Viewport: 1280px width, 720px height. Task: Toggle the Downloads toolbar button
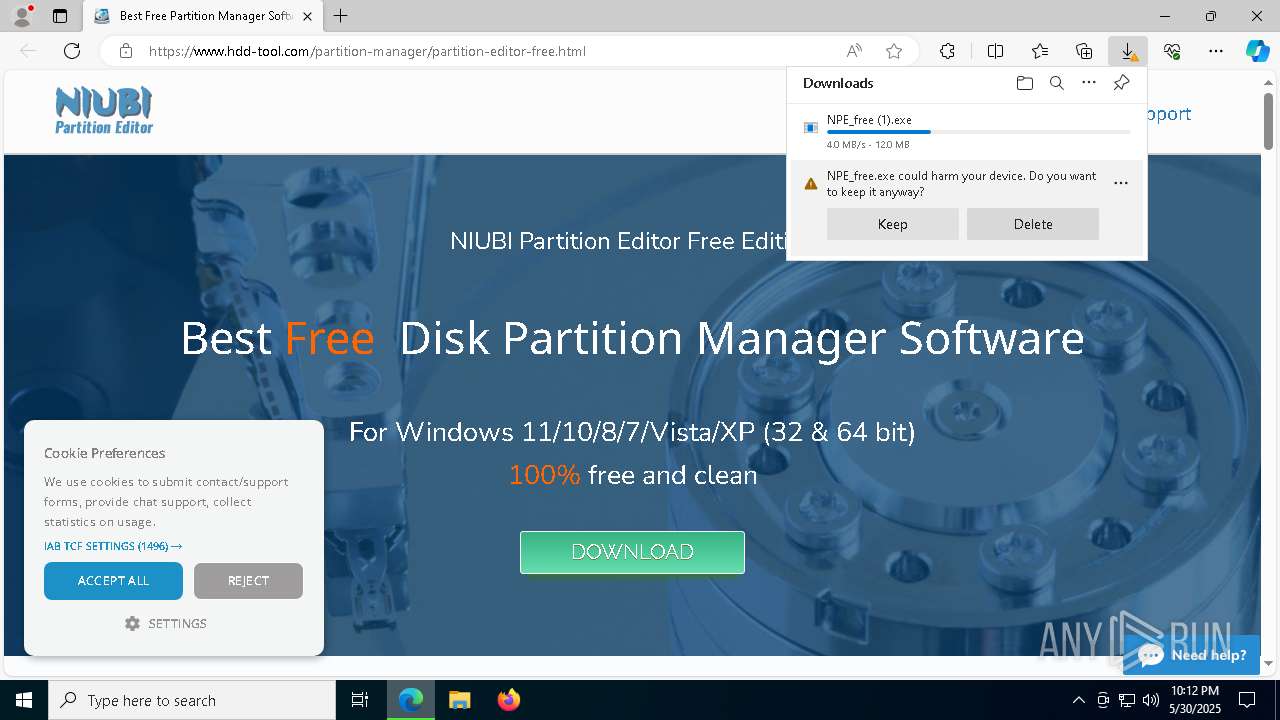pos(1128,51)
